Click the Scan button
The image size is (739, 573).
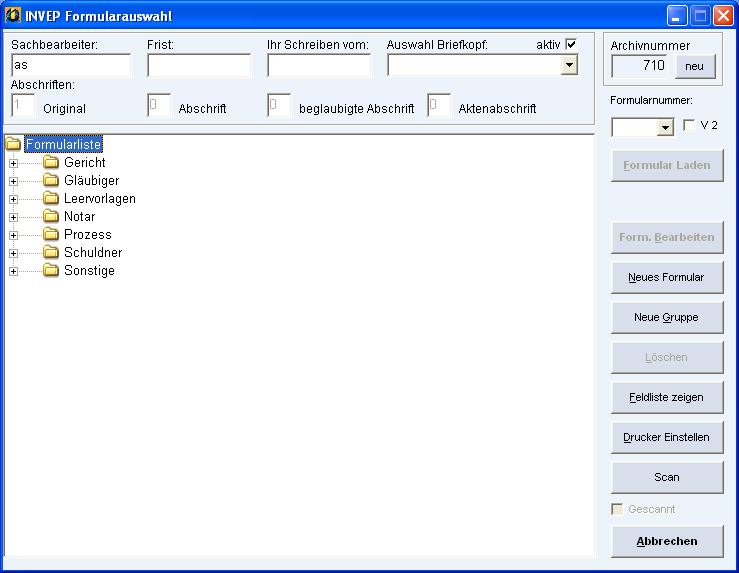tap(666, 477)
